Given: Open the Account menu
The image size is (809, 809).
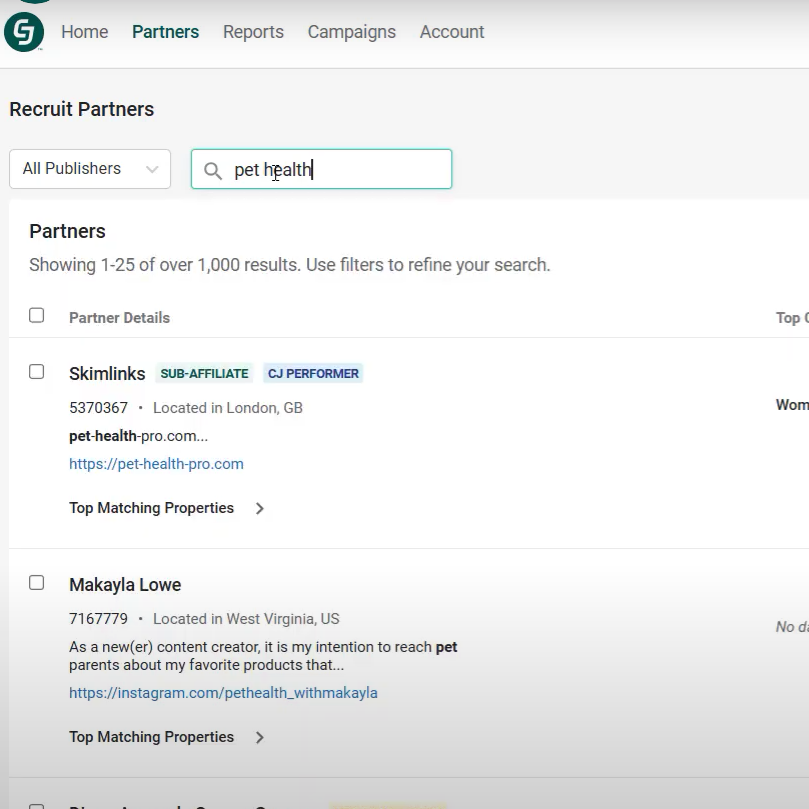Looking at the screenshot, I should (x=452, y=32).
